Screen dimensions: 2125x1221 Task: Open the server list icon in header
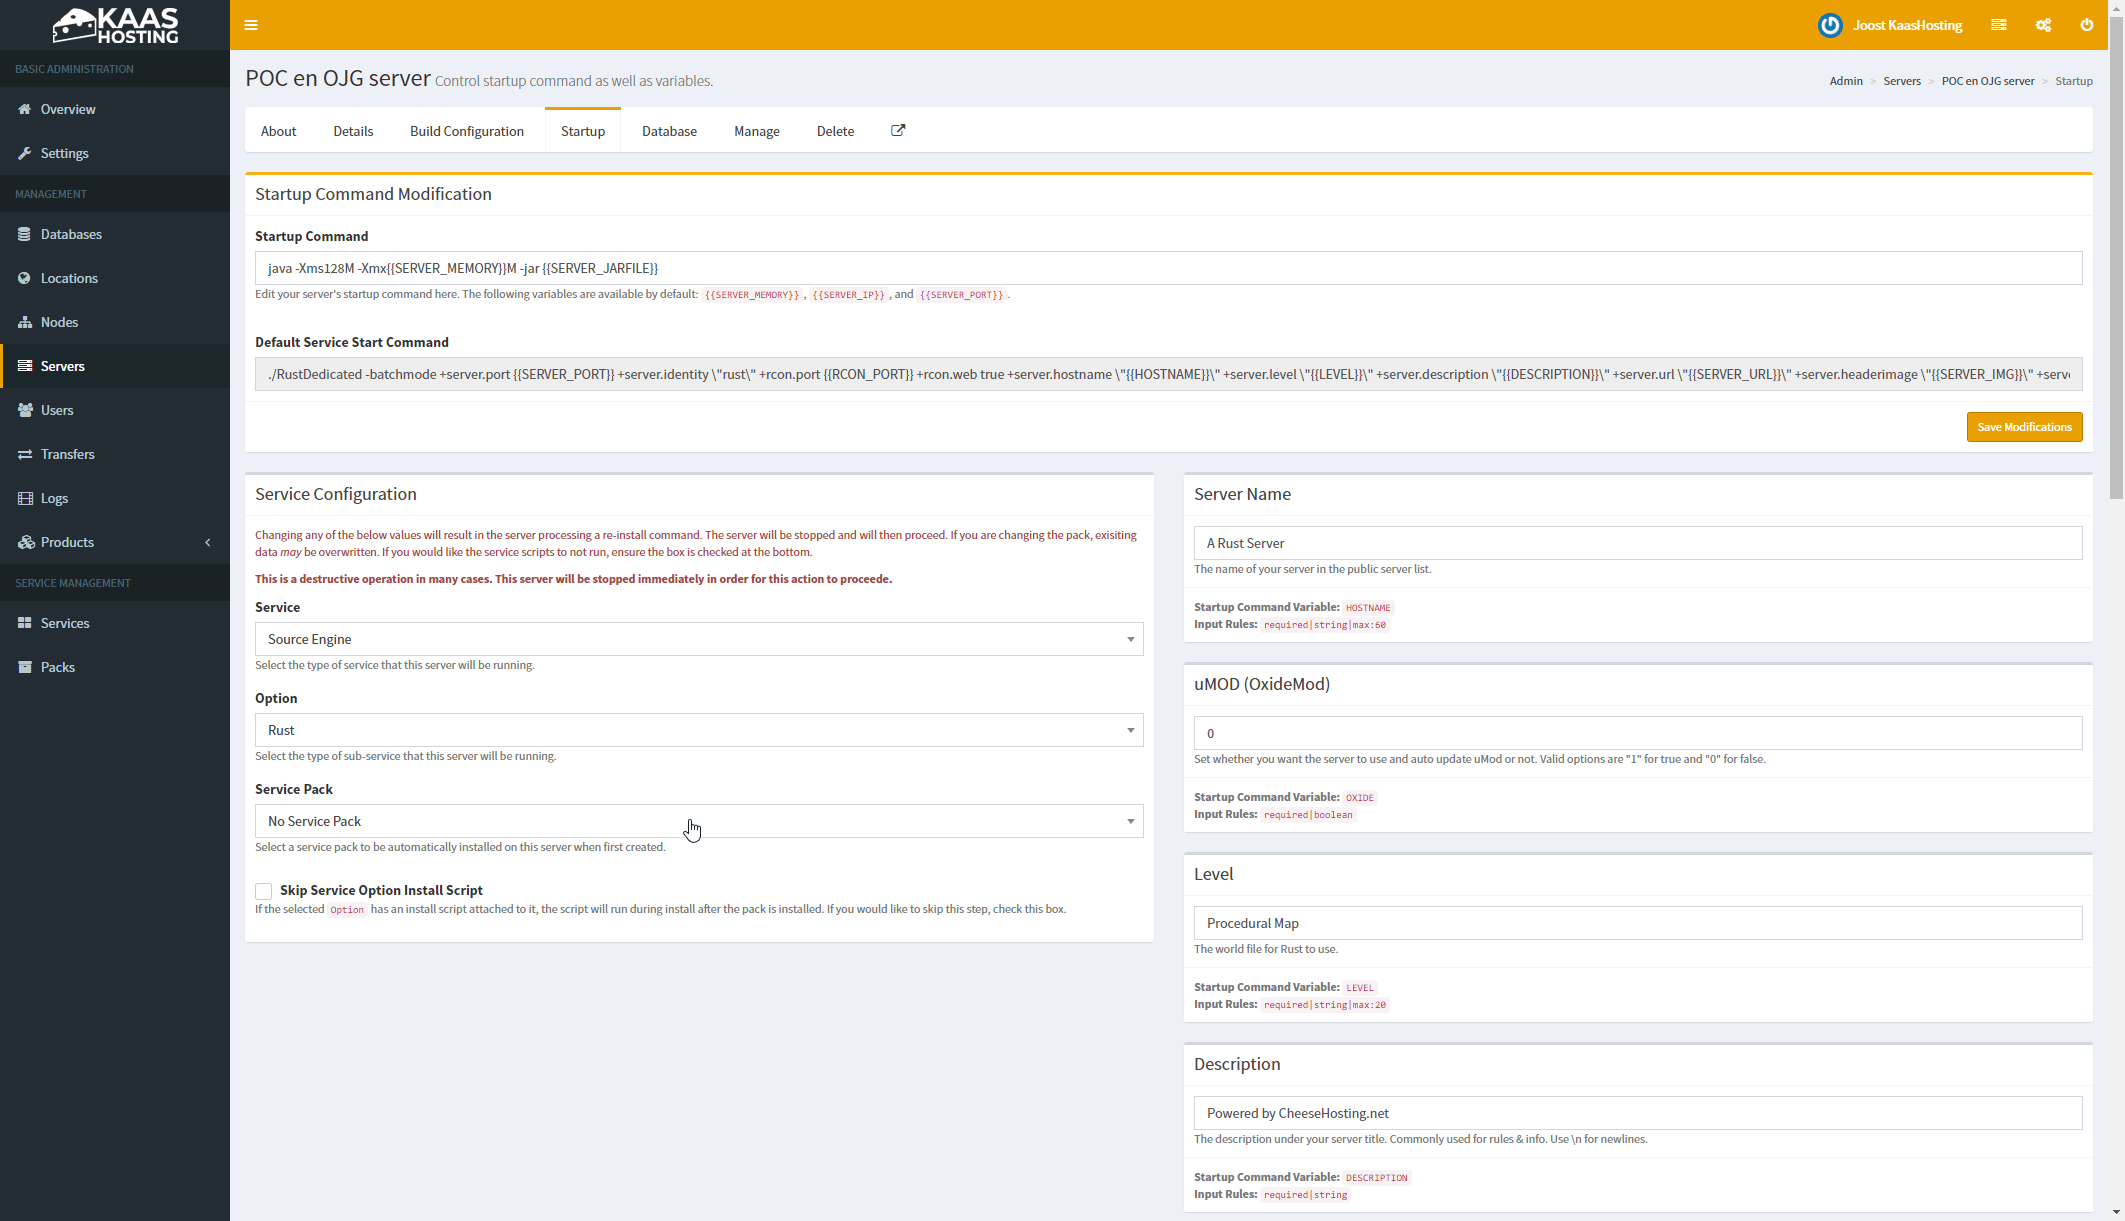(x=1998, y=25)
